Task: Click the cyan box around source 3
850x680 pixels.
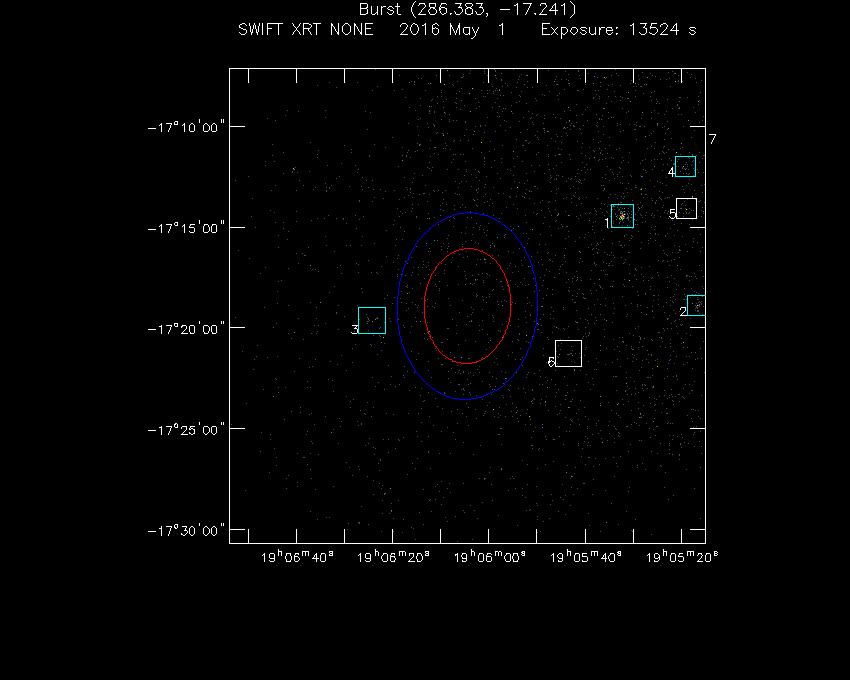Action: [x=372, y=320]
